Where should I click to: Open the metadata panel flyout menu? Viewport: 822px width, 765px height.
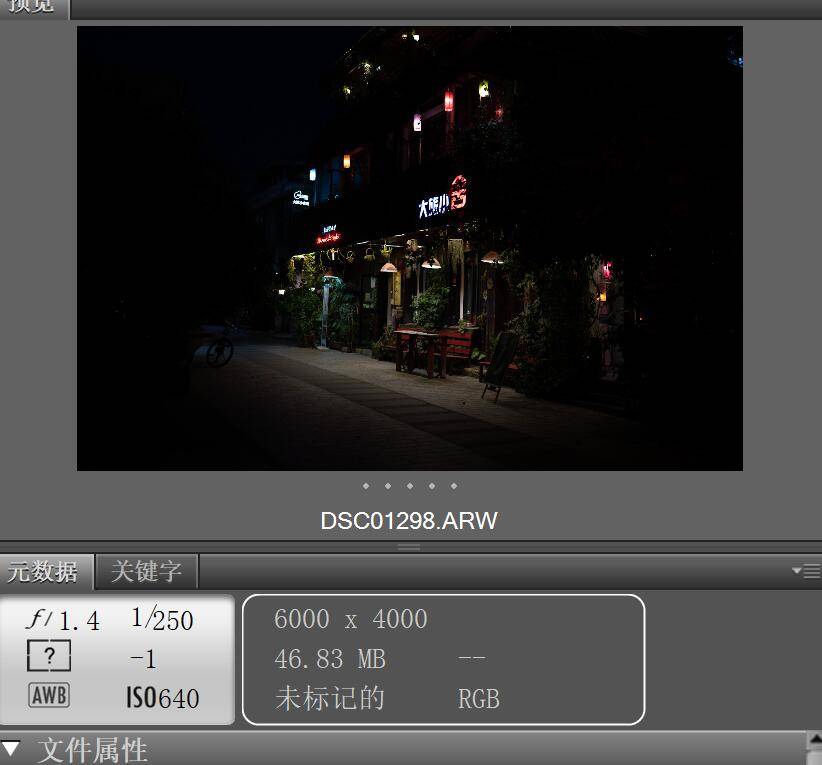805,571
